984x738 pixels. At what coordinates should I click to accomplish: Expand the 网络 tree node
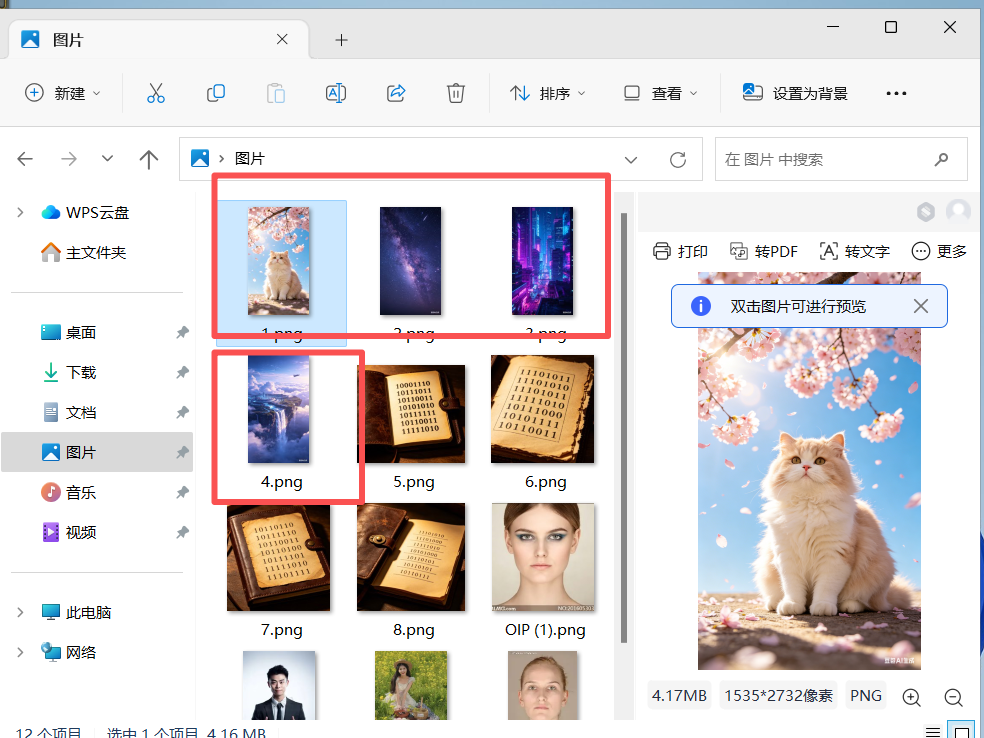[x=20, y=652]
